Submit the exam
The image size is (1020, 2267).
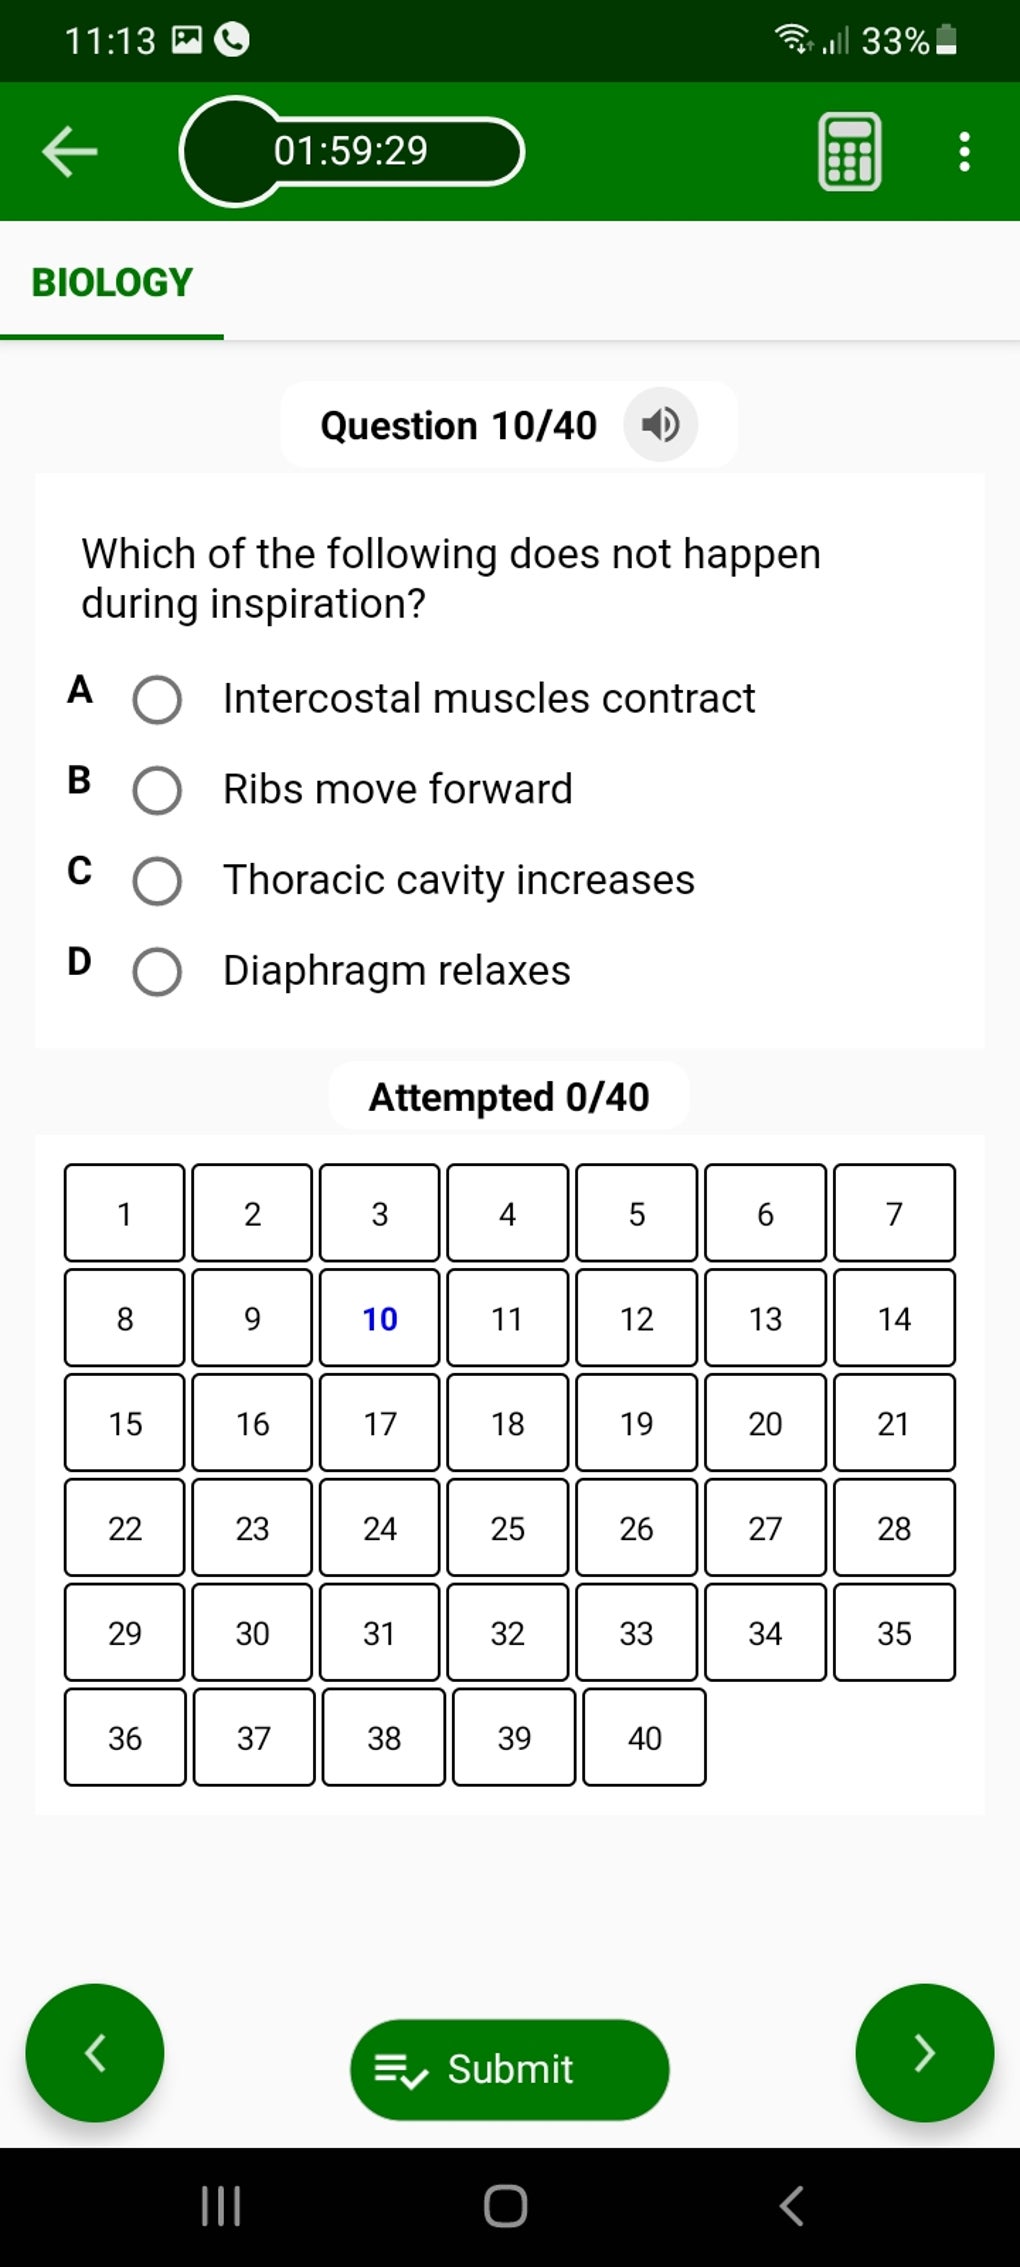tap(509, 2069)
